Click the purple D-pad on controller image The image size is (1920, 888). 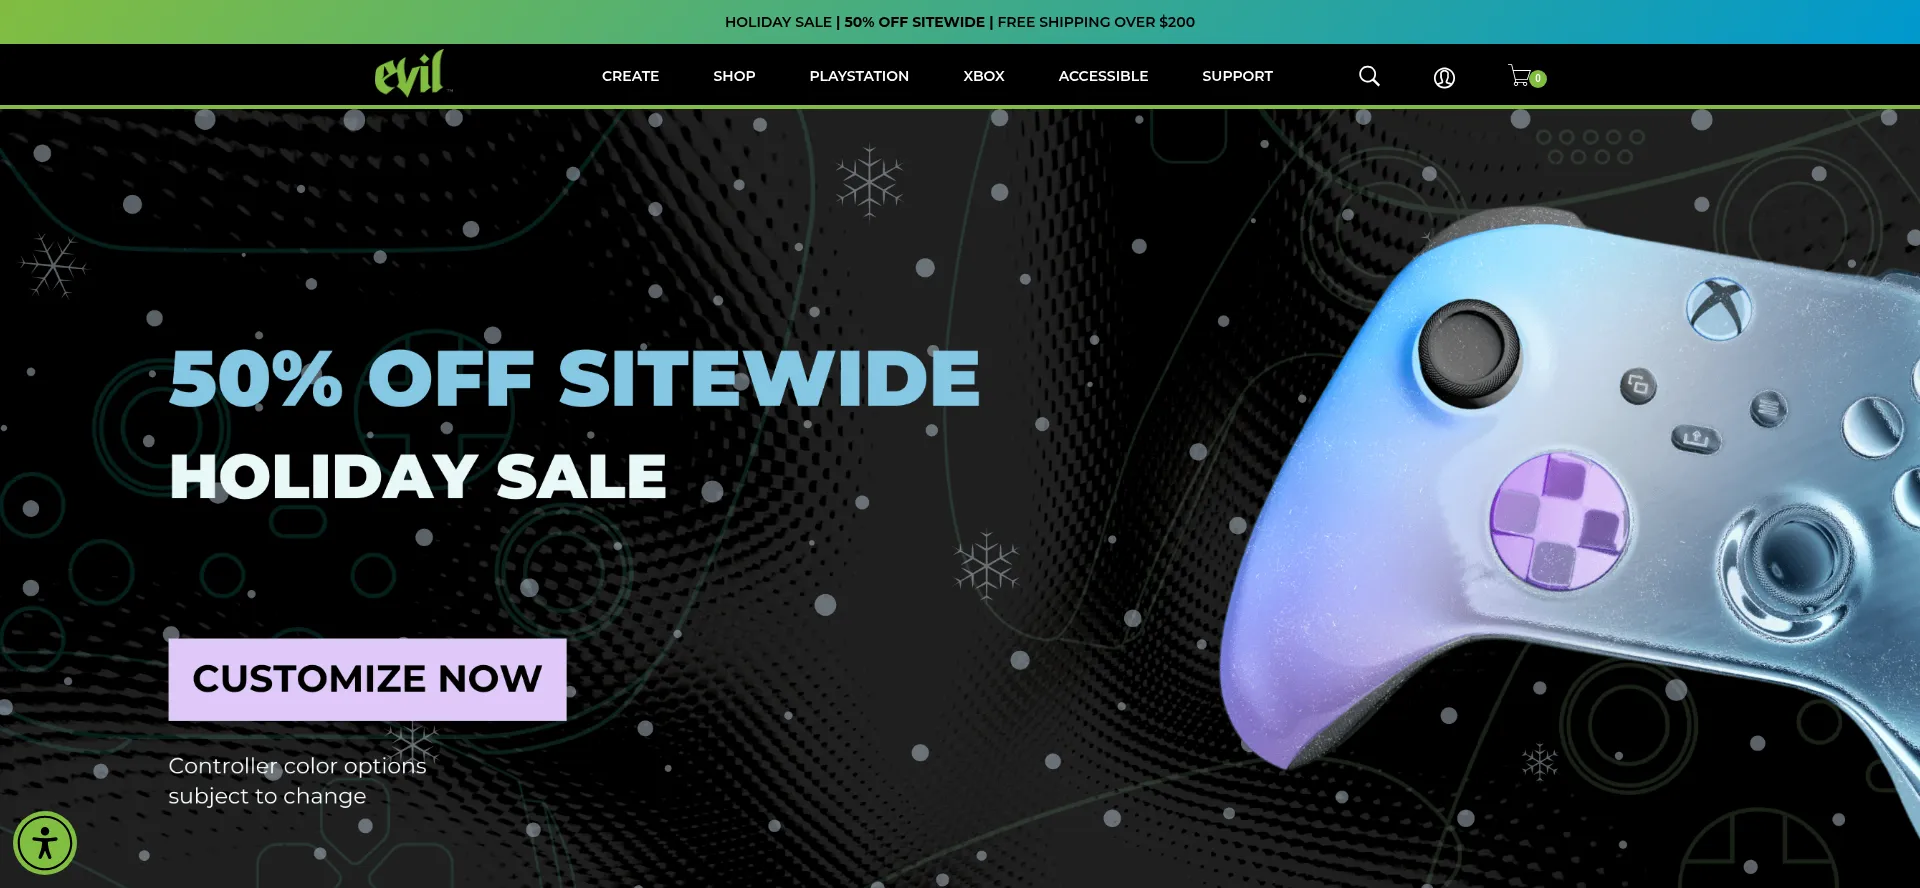(x=1559, y=520)
